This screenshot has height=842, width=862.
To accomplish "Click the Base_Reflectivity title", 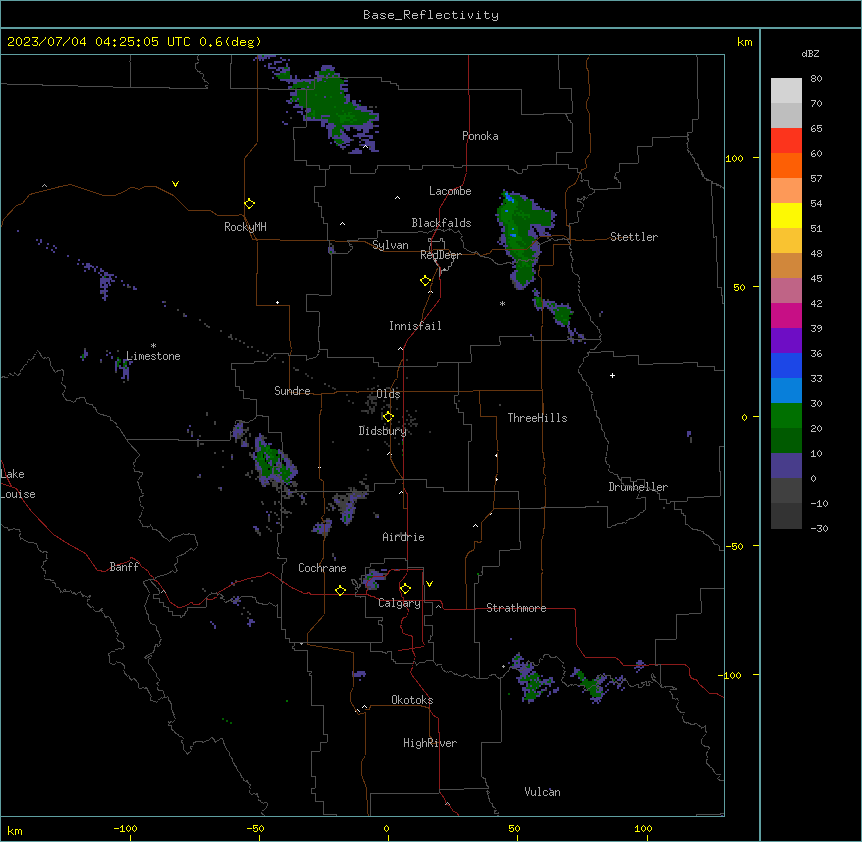I will (x=431, y=15).
